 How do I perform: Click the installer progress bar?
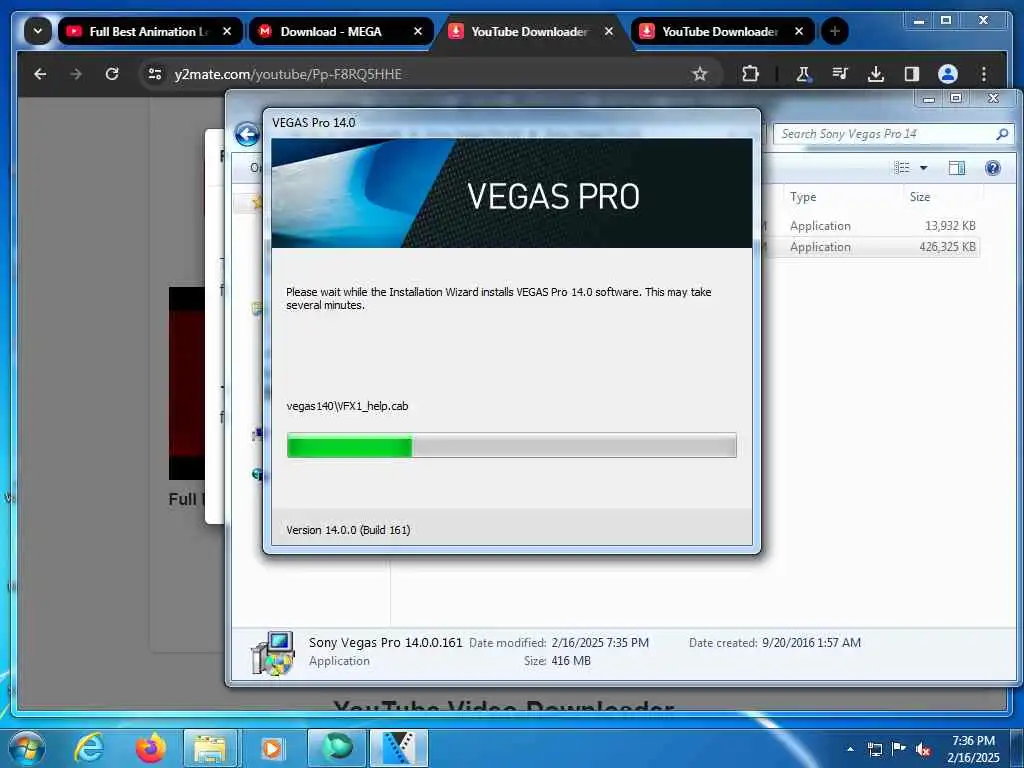click(511, 445)
